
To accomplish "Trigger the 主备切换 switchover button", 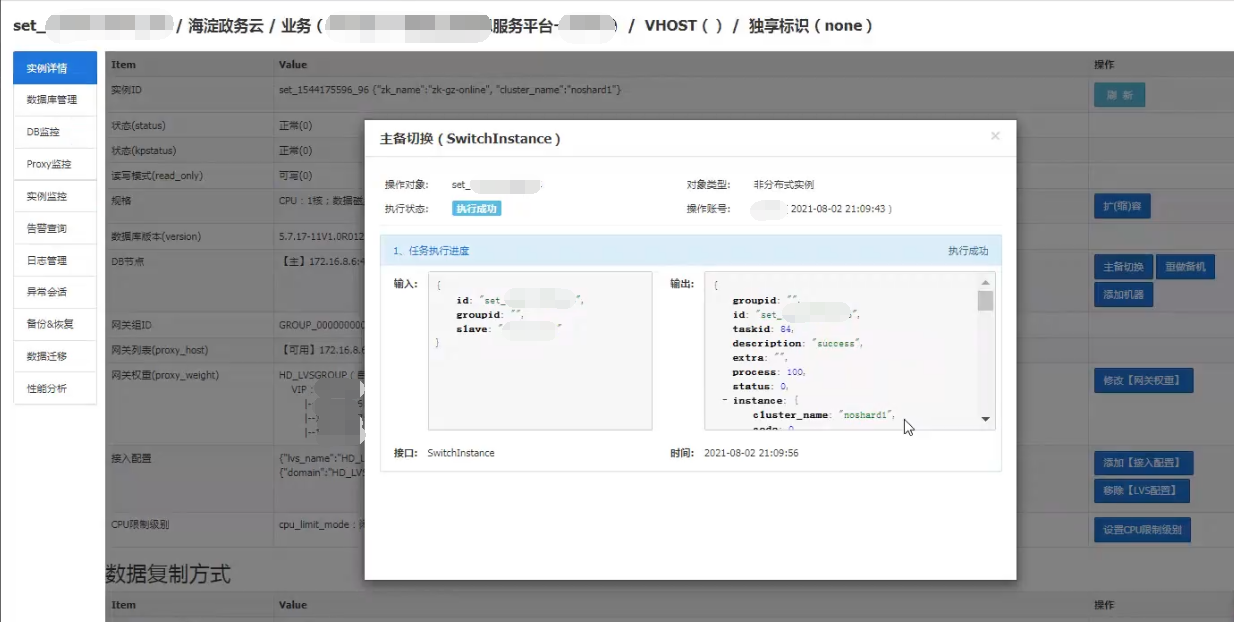I will pos(1124,266).
